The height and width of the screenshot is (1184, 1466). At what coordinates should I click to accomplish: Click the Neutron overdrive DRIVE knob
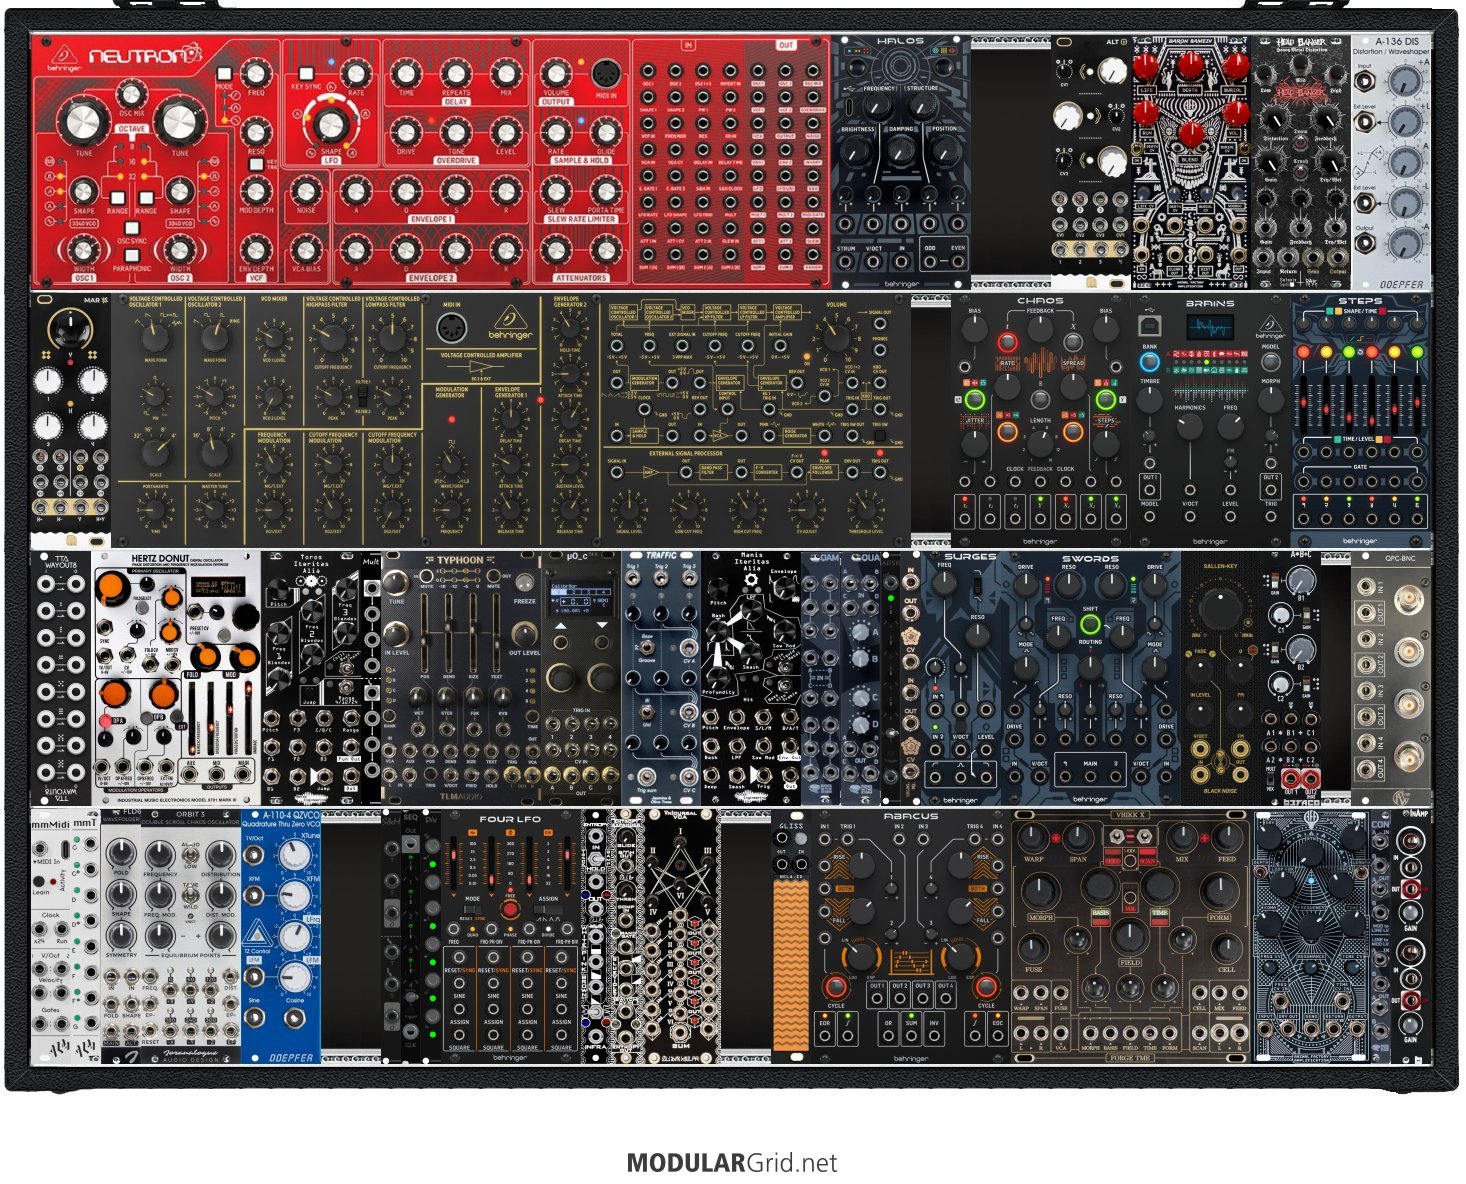click(x=406, y=130)
